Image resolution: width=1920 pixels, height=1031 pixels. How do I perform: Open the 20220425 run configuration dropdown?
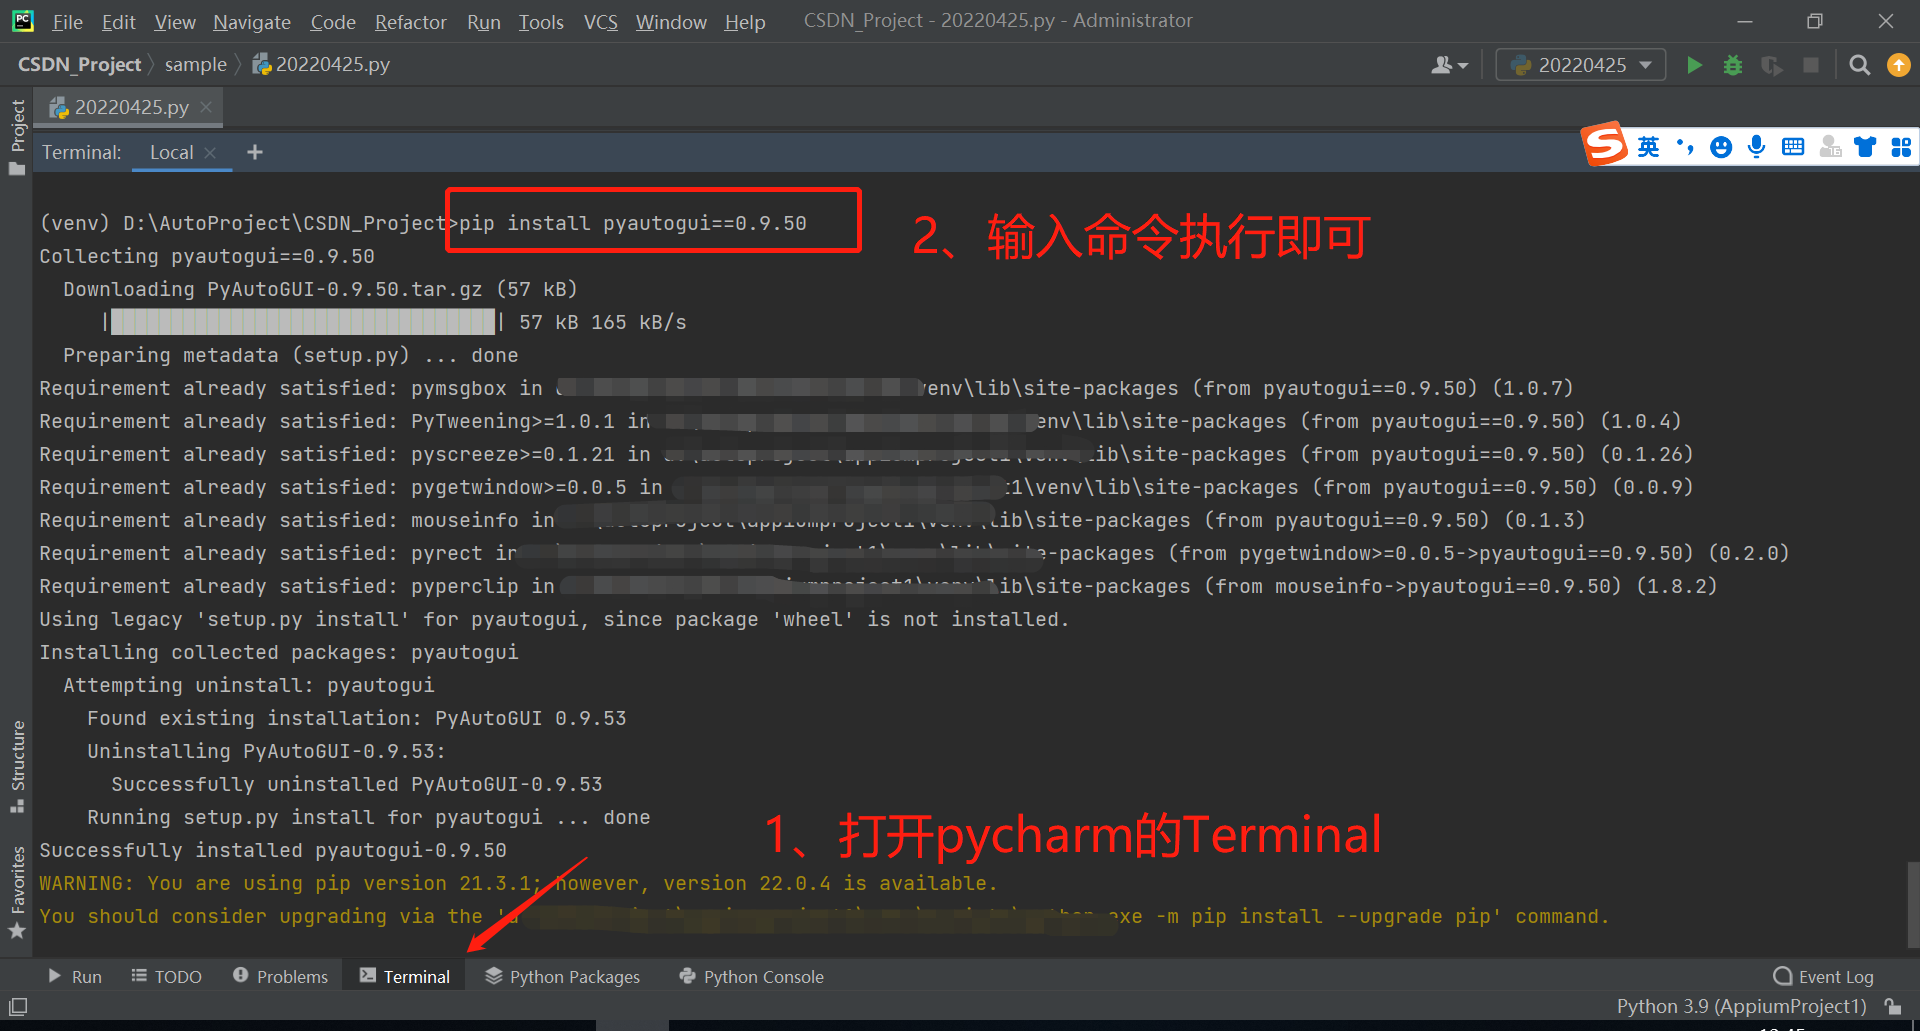coord(1581,65)
